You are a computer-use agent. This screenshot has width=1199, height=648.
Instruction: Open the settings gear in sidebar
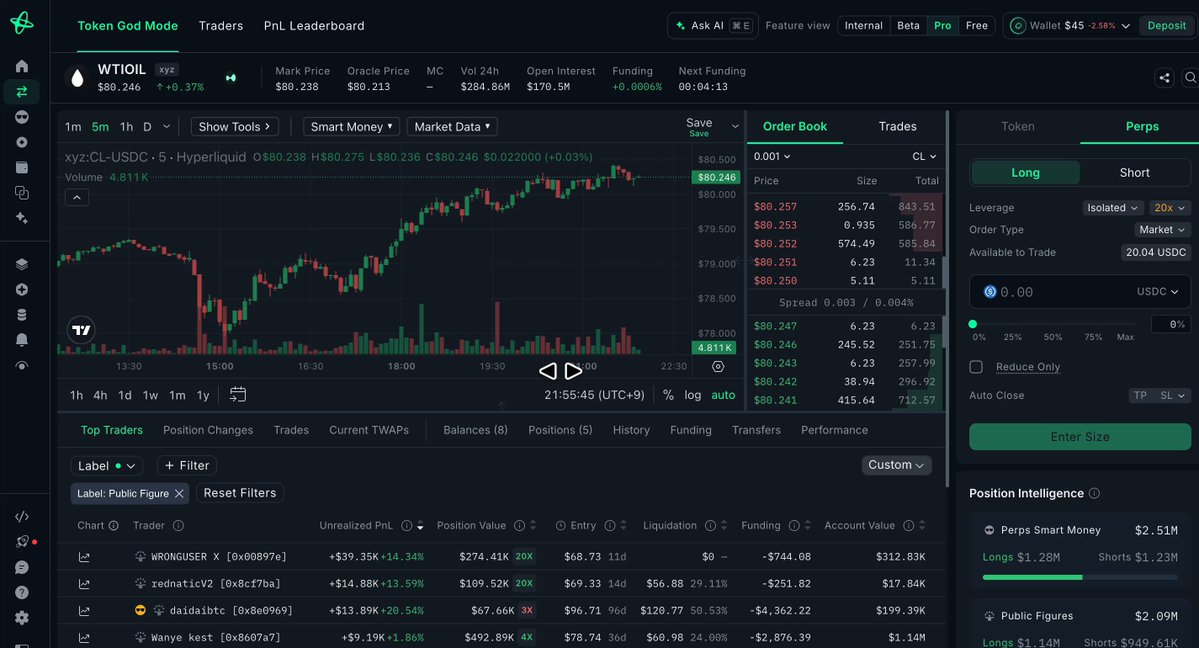pyautogui.click(x=21, y=617)
